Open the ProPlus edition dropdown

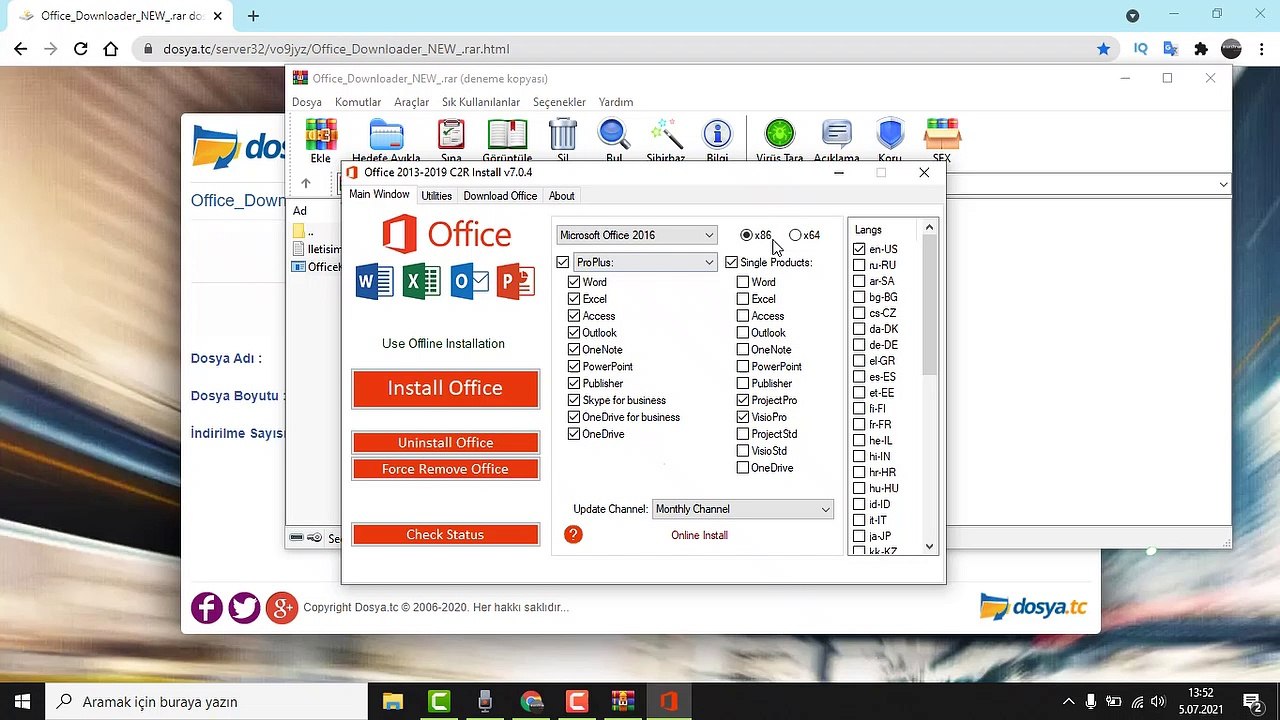pyautogui.click(x=645, y=262)
